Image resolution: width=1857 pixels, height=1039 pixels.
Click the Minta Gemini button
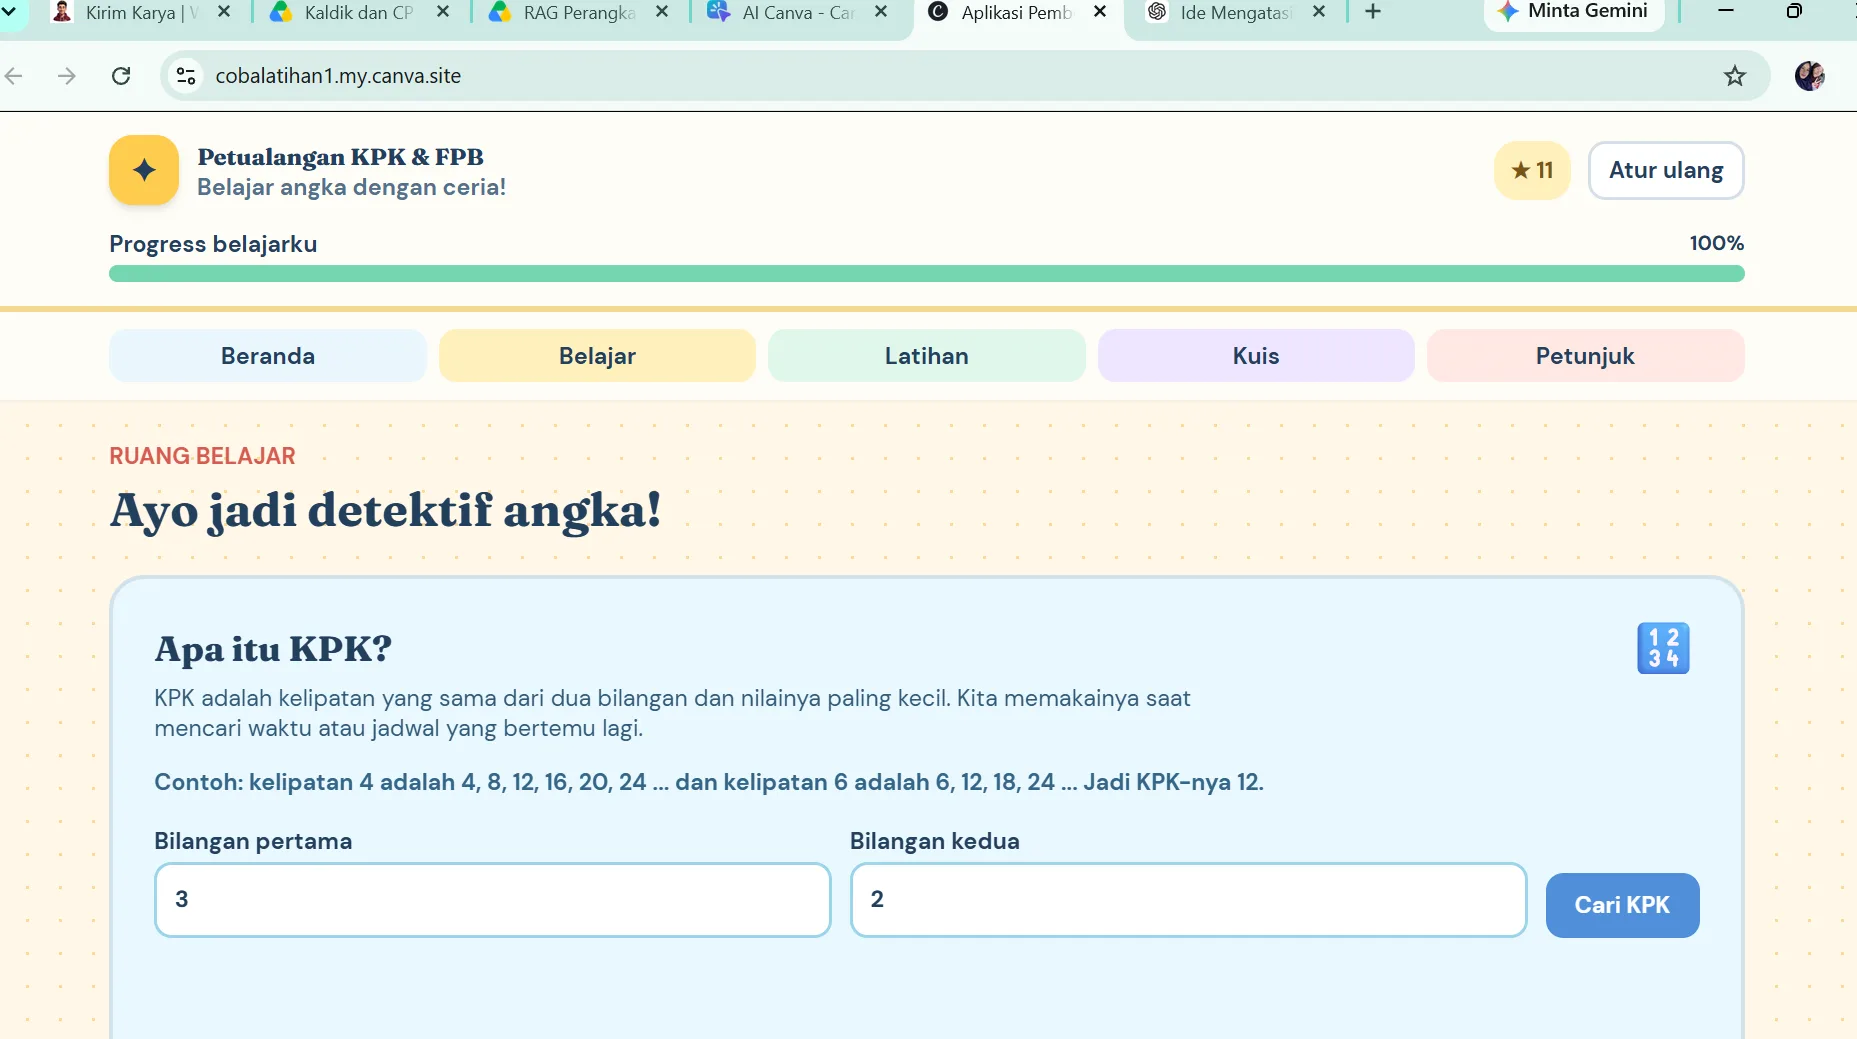click(x=1574, y=12)
